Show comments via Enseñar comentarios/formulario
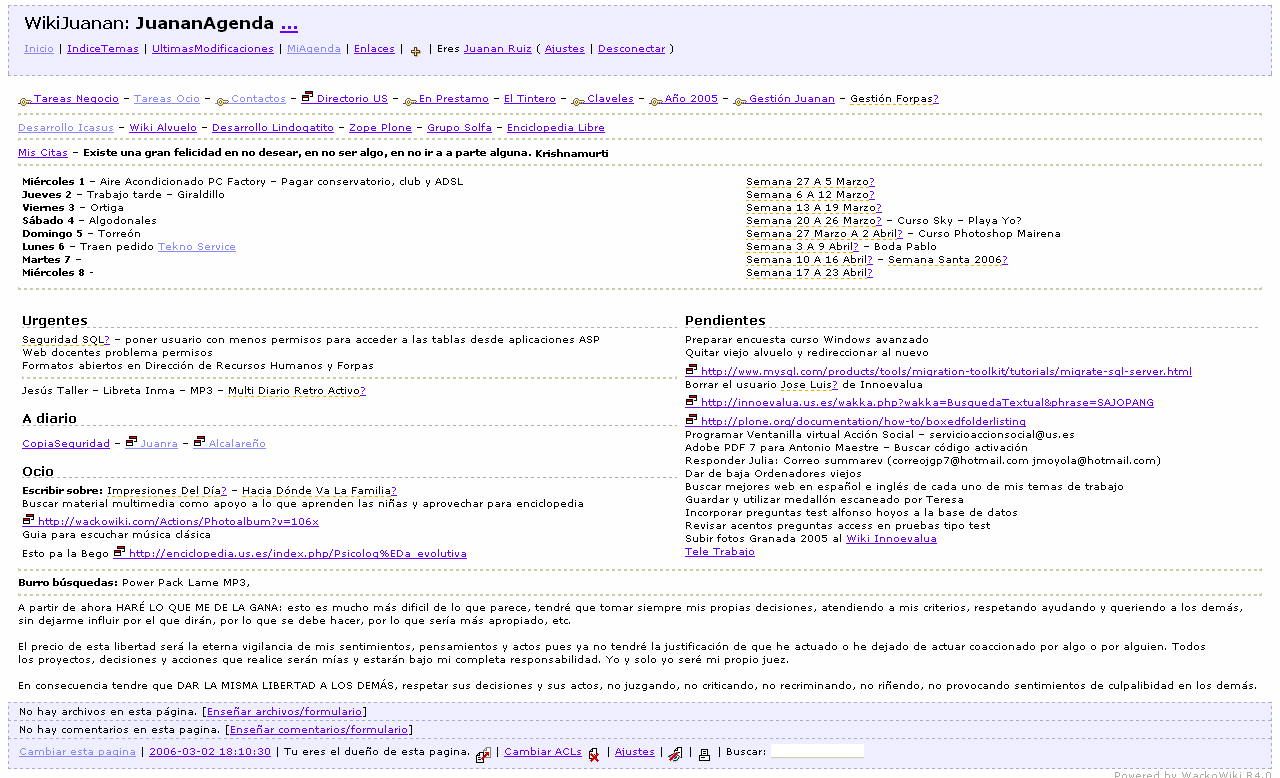Image resolution: width=1280 pixels, height=778 pixels. pos(319,729)
